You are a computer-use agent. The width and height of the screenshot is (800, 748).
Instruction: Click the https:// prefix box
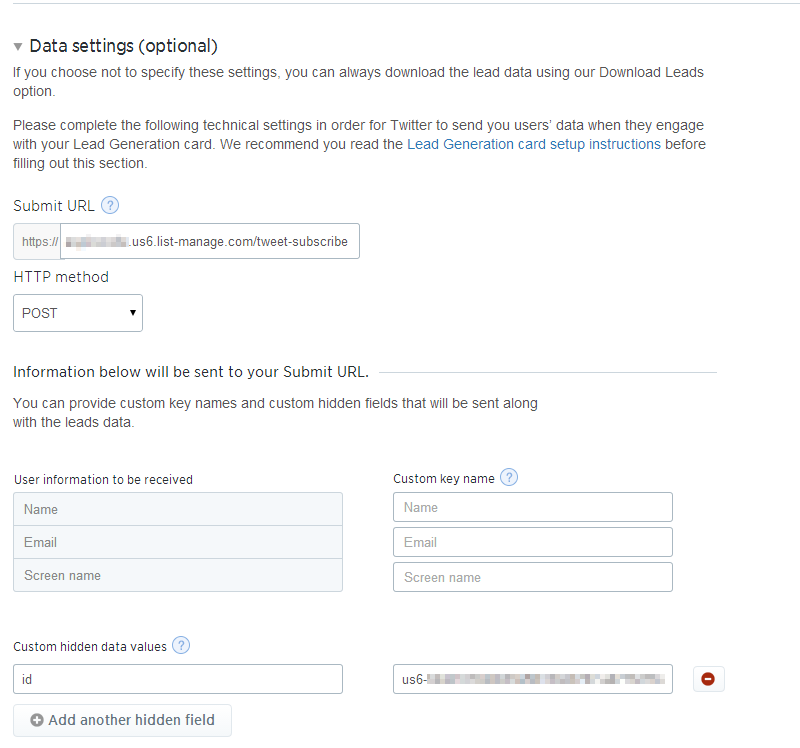38,242
